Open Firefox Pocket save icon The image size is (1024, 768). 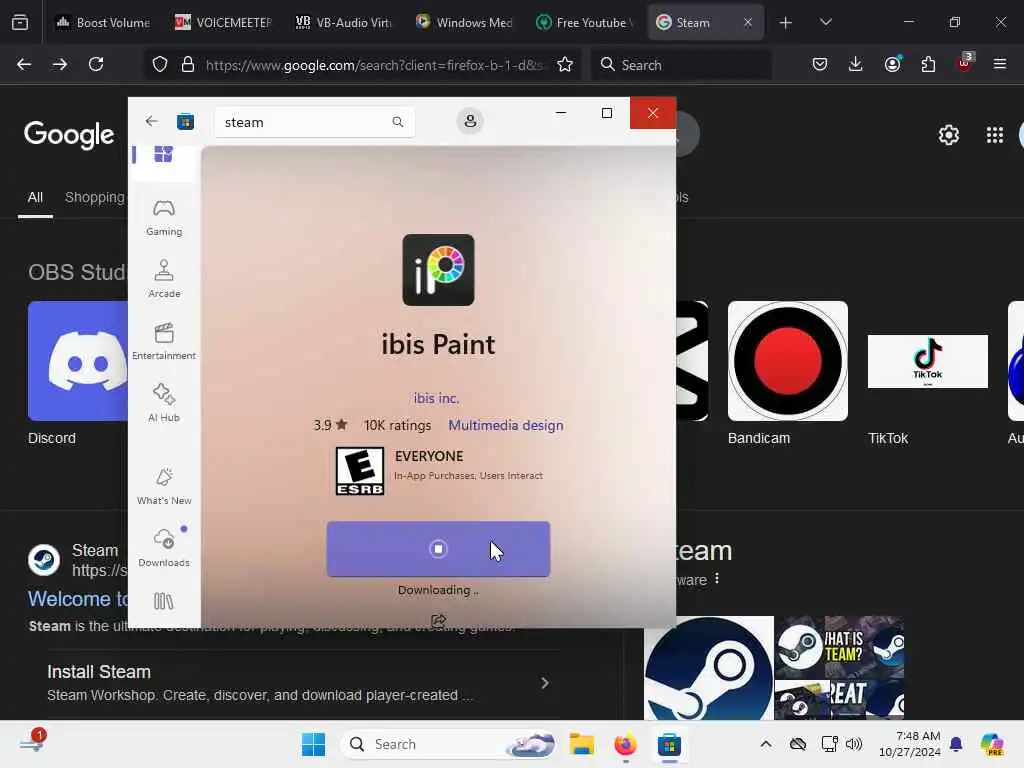(x=820, y=64)
